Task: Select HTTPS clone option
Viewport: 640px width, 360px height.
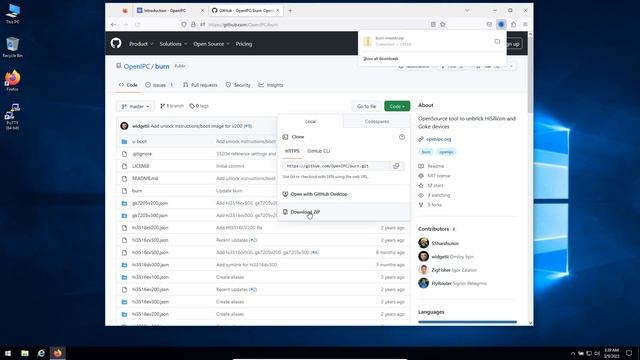Action: [x=292, y=151]
